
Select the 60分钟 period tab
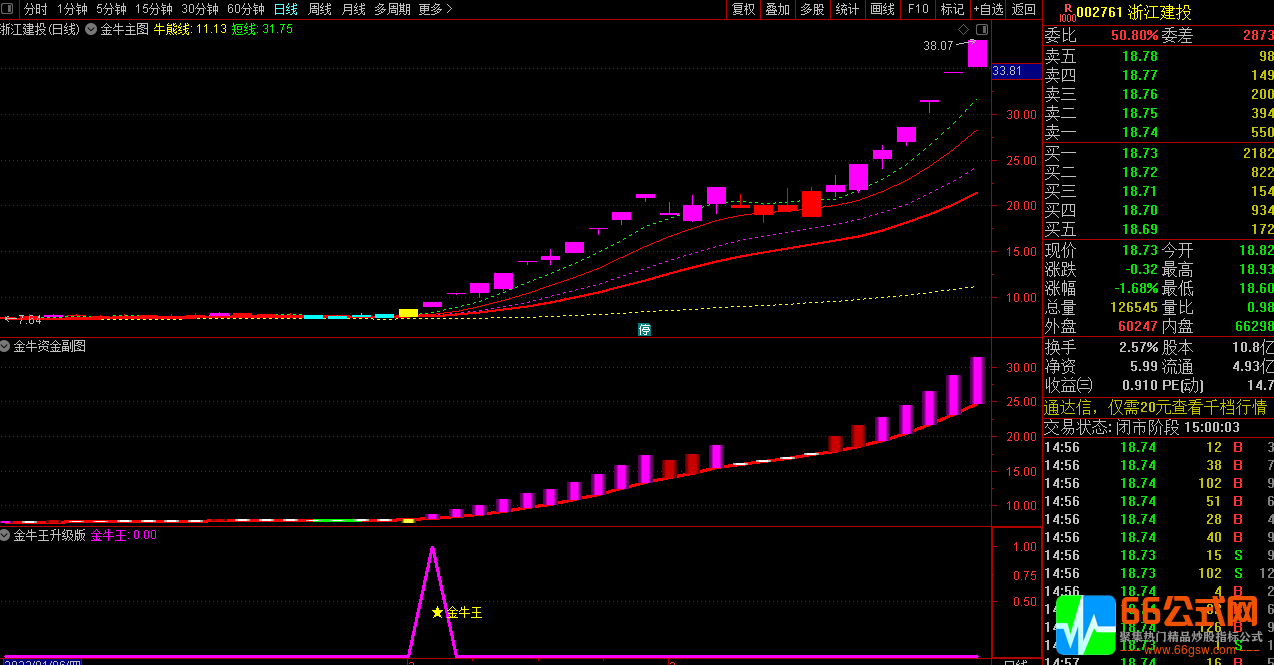pyautogui.click(x=246, y=9)
